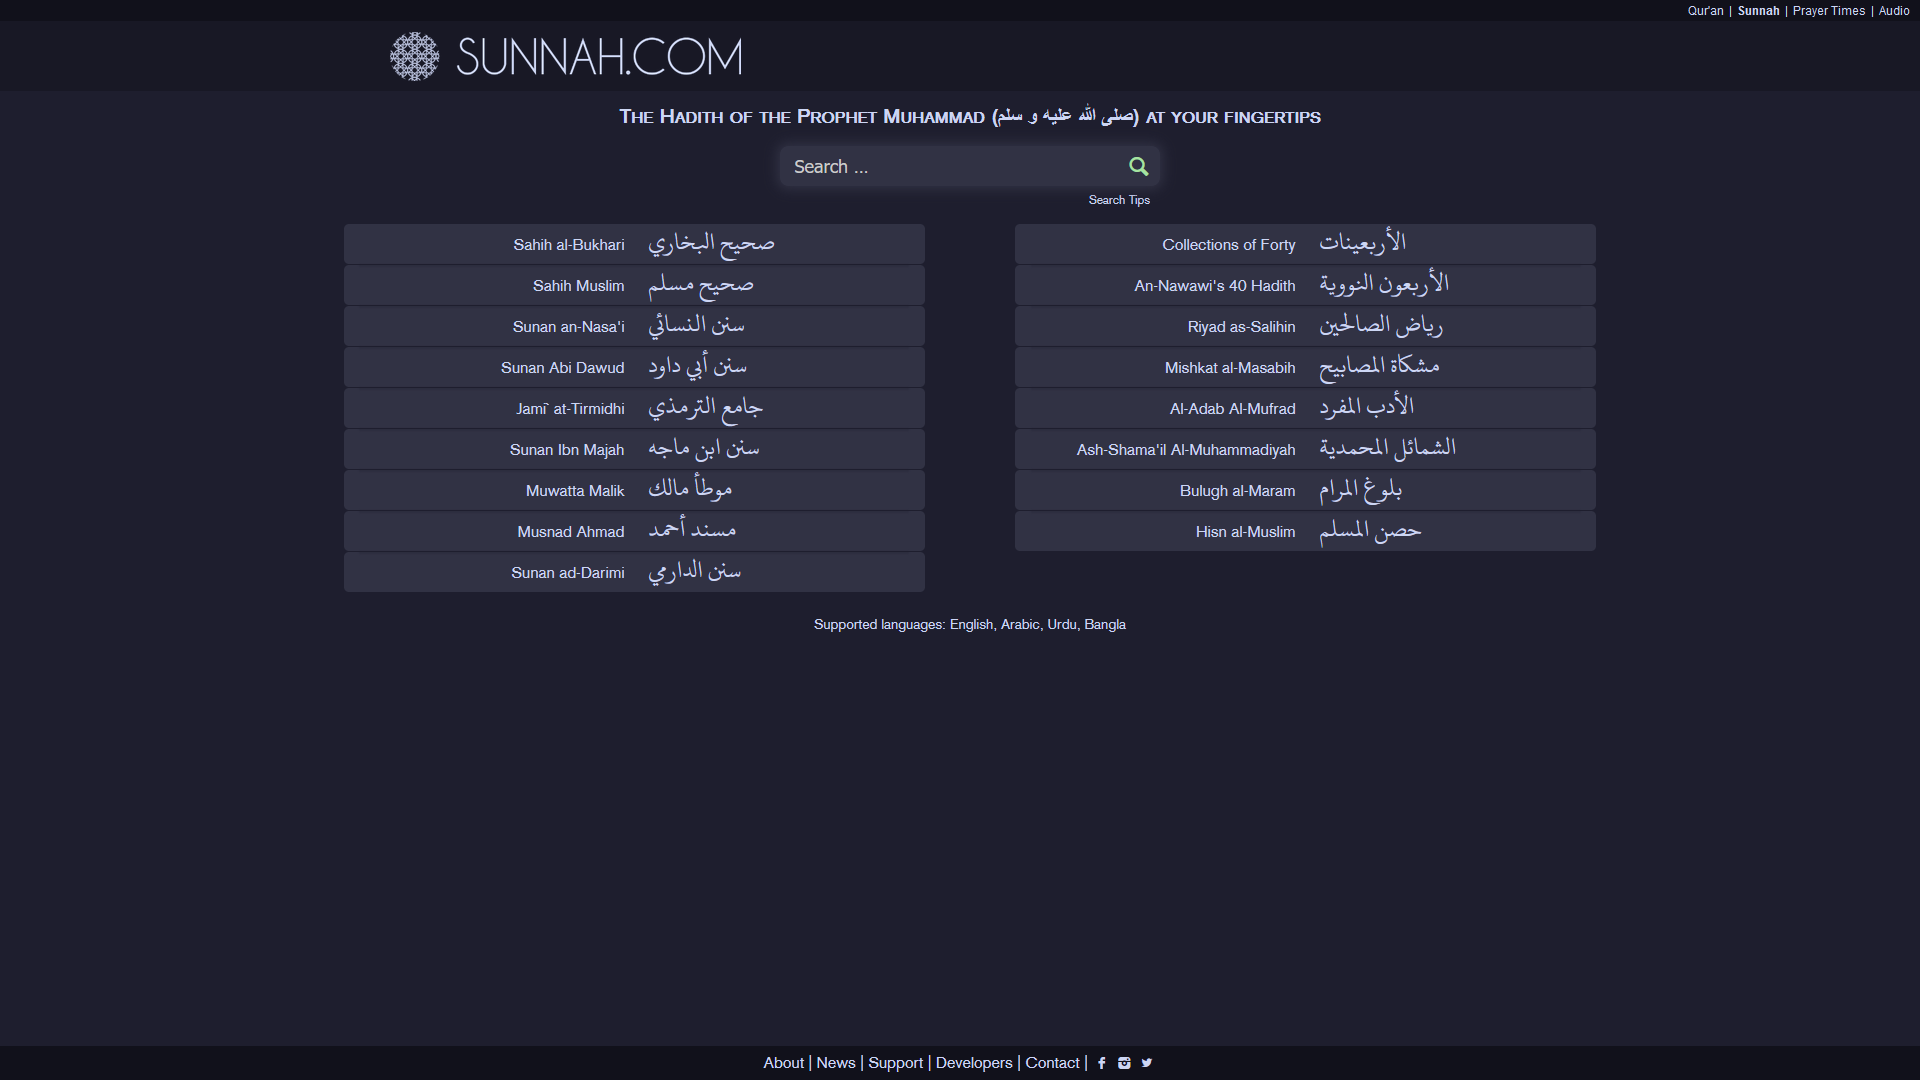Open the Instagram icon in footer
The image size is (1920, 1080).
pyautogui.click(x=1124, y=1063)
